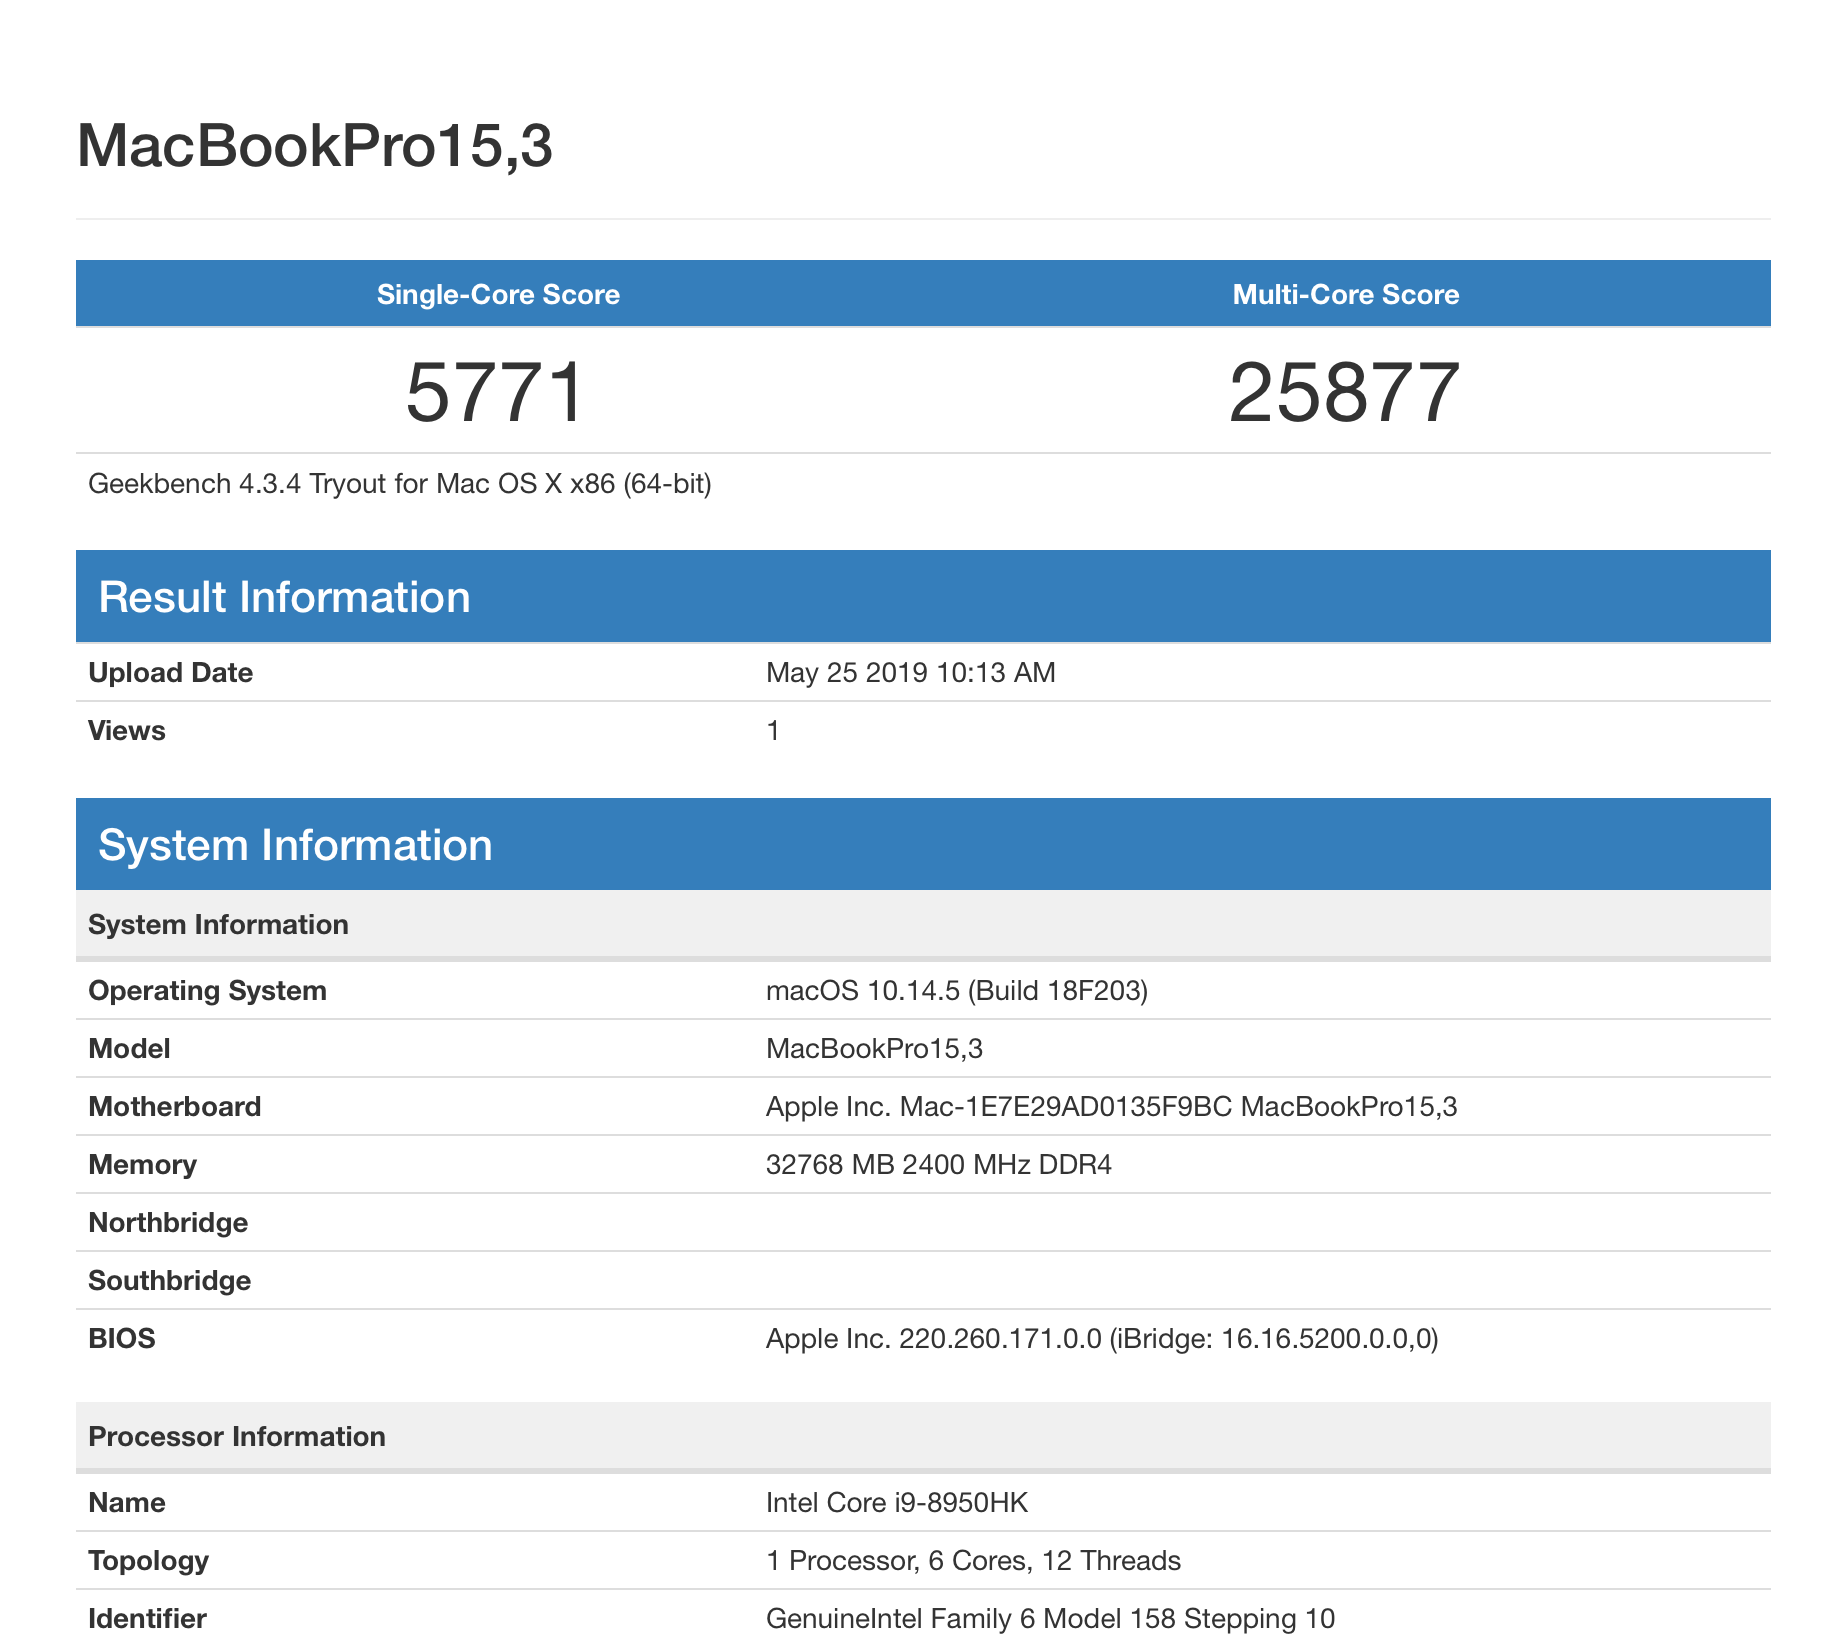
Task: Click the Model row label
Action: pyautogui.click(x=129, y=1048)
